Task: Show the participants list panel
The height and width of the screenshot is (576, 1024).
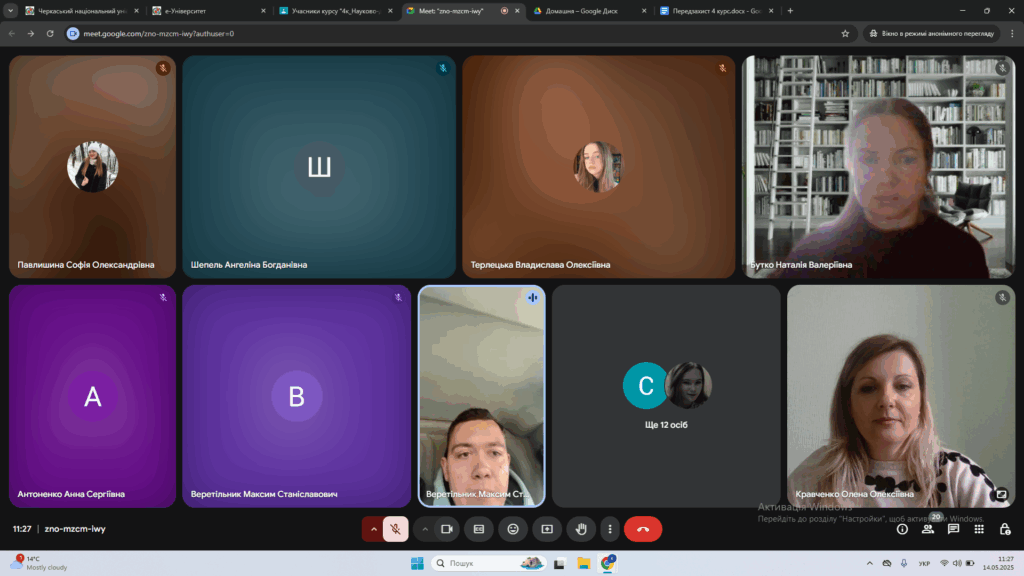Action: (x=928, y=528)
